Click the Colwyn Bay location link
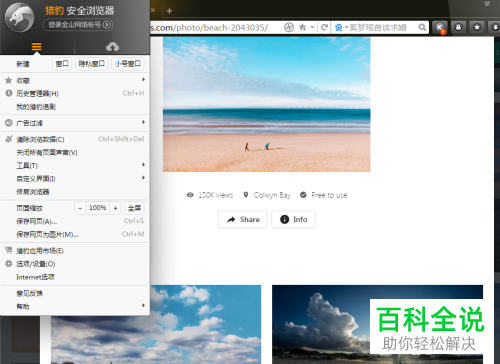Viewport: 500px width, 364px height. pyautogui.click(x=272, y=195)
